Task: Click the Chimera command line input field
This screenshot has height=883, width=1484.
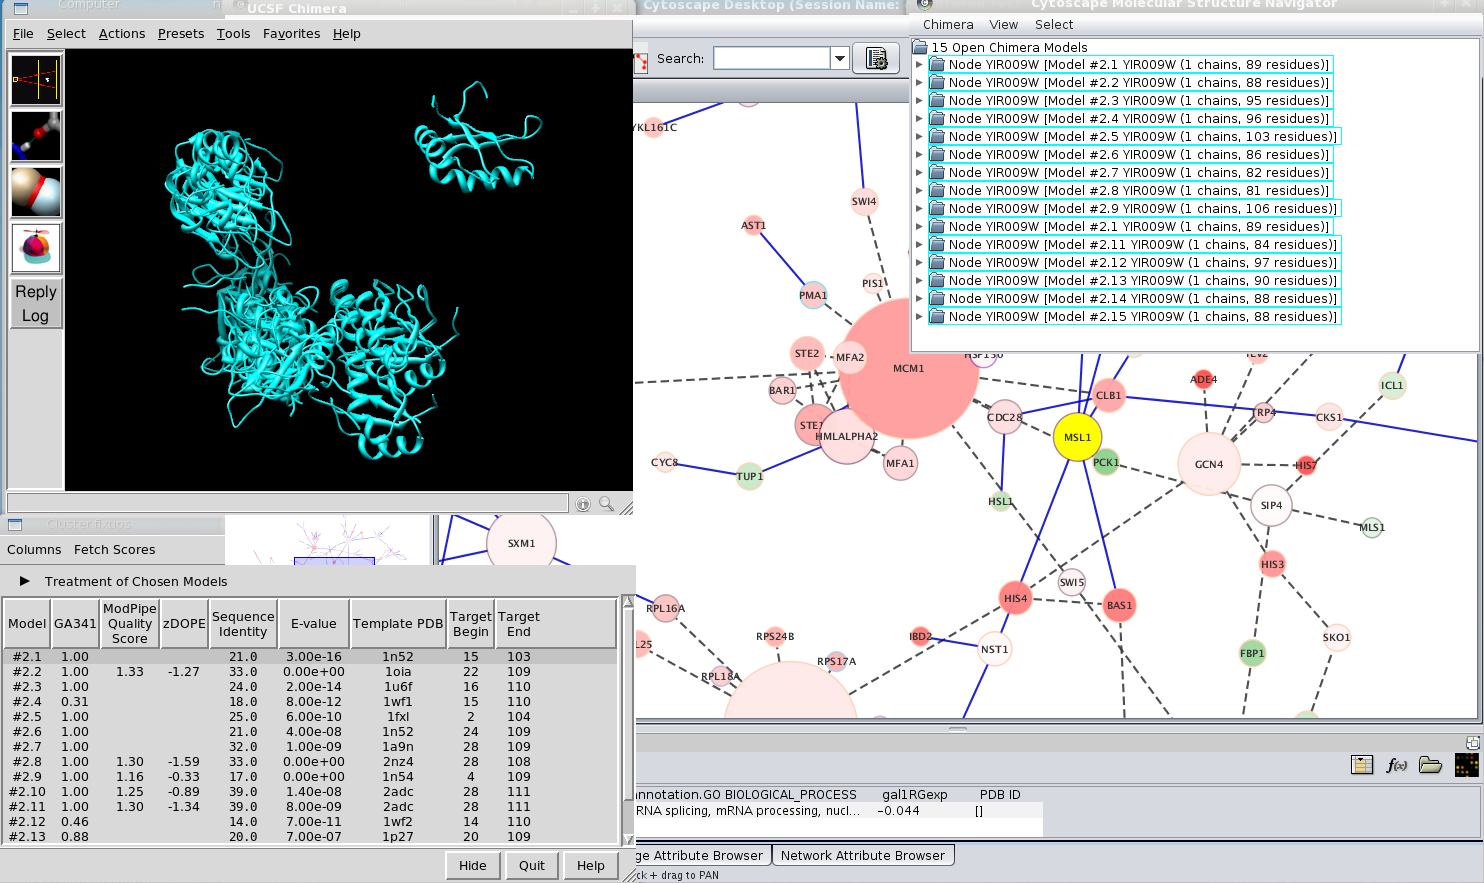Action: (x=288, y=504)
